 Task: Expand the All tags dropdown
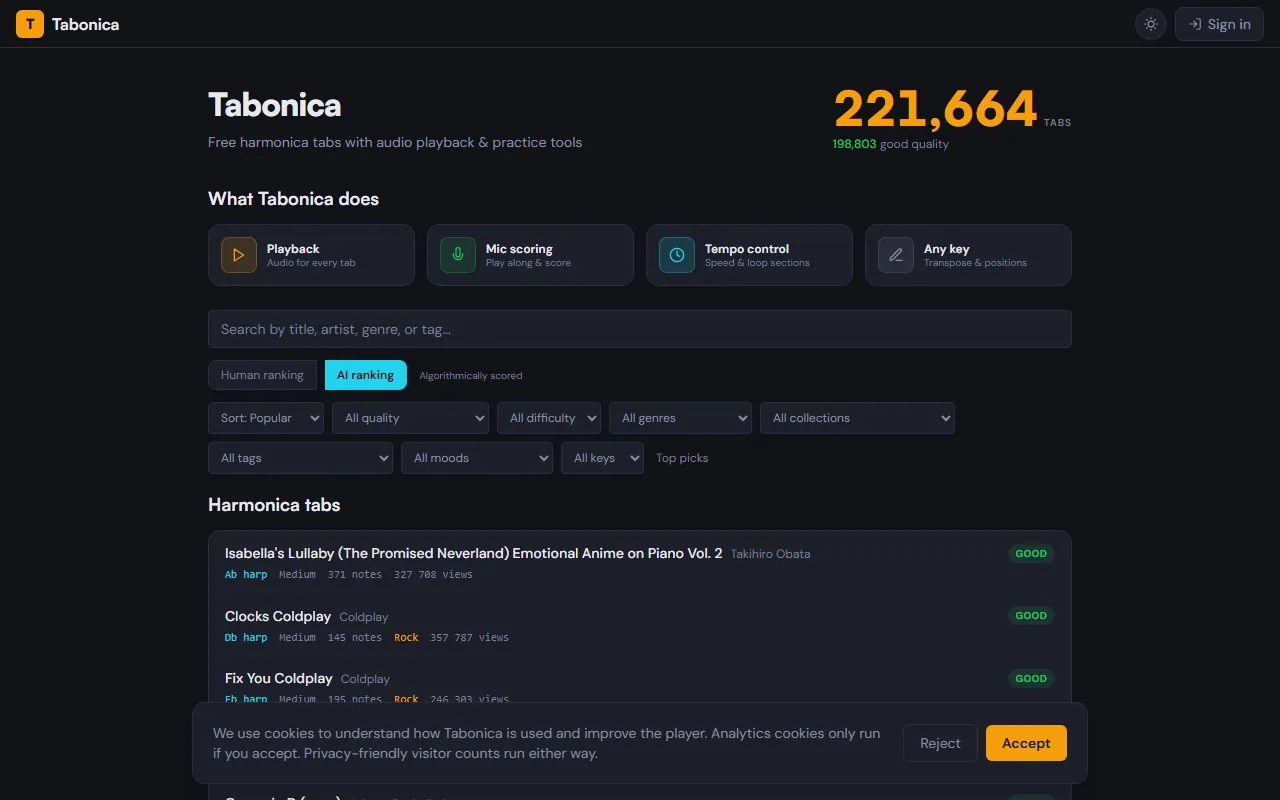point(301,458)
